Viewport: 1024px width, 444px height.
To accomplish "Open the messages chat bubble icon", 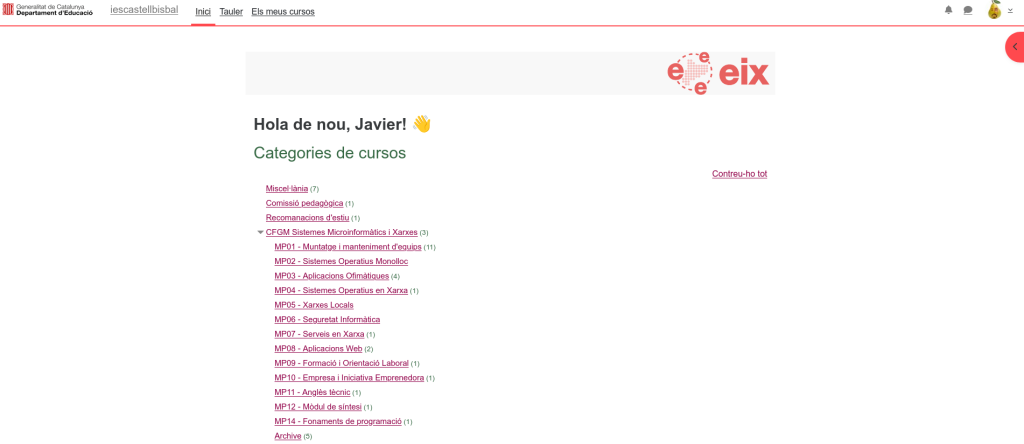I will pyautogui.click(x=967, y=10).
